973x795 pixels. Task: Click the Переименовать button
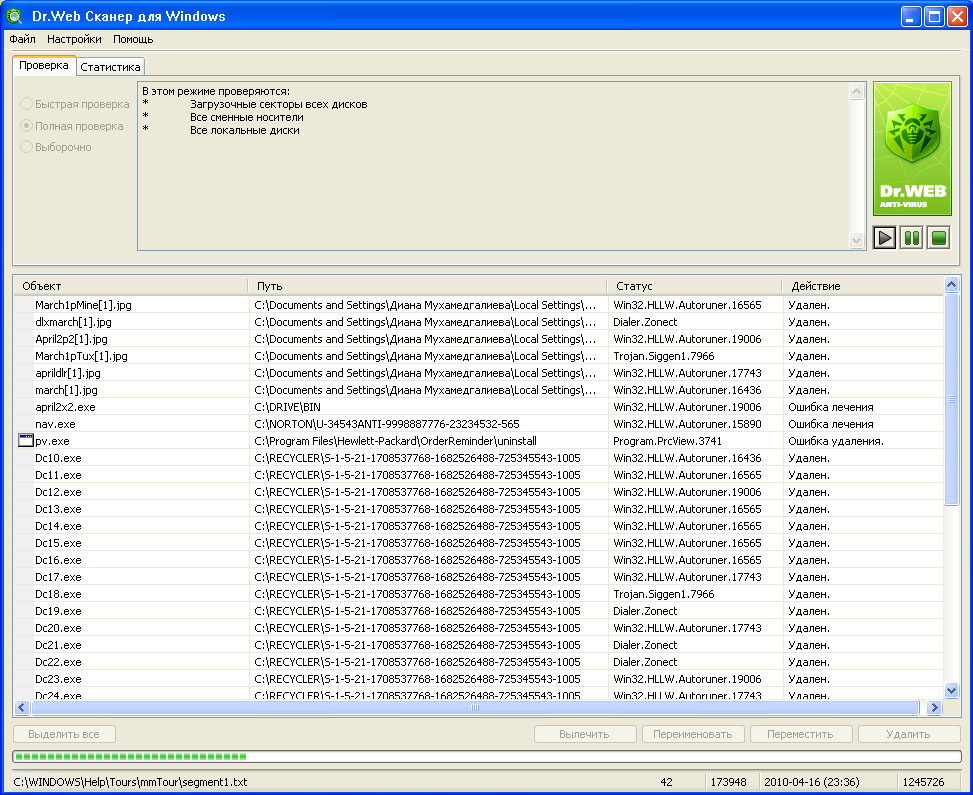point(693,734)
